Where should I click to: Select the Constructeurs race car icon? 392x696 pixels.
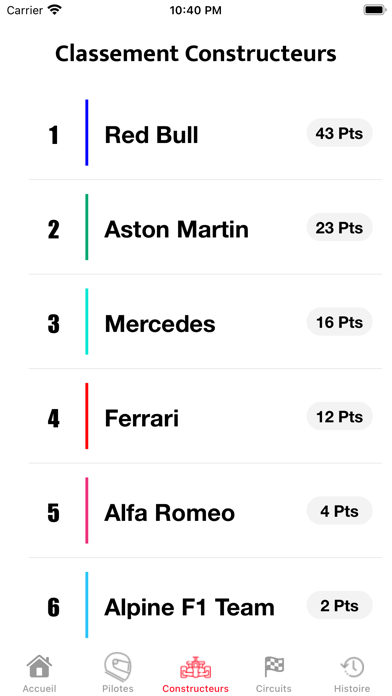[195, 667]
